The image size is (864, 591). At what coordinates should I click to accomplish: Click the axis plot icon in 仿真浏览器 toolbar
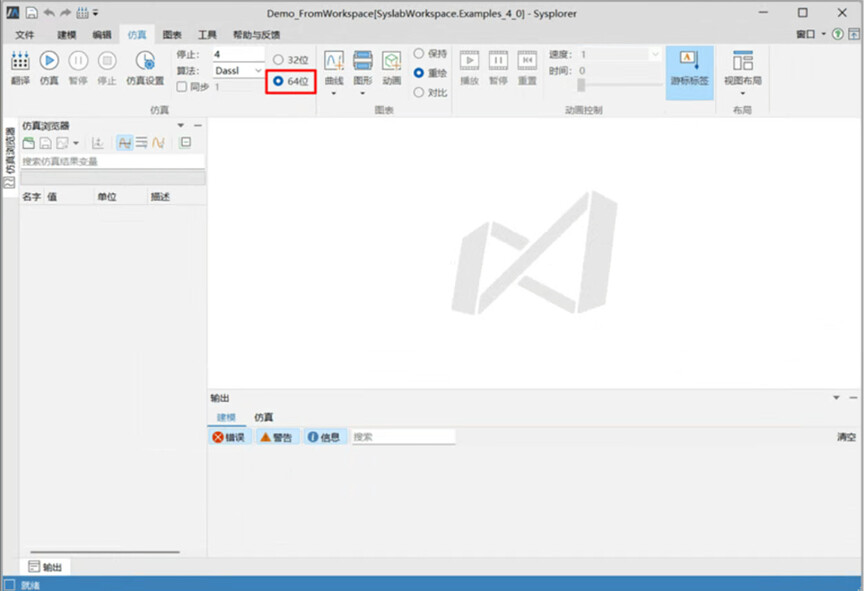(98, 143)
